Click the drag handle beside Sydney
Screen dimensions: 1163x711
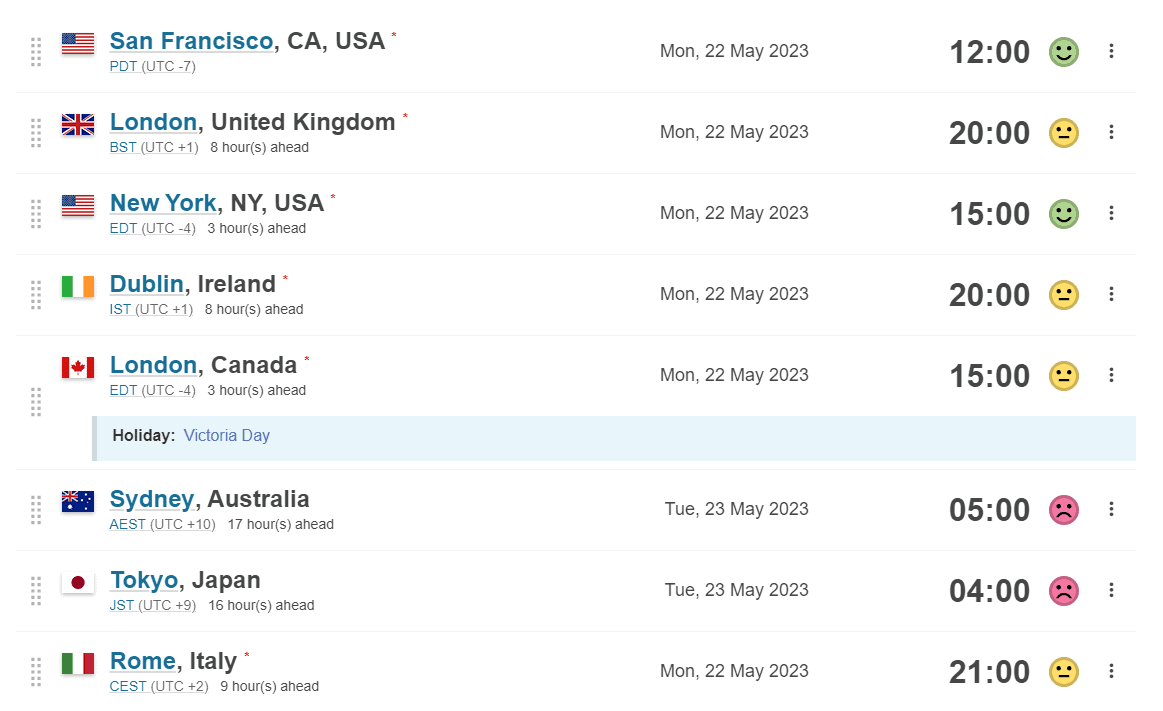36,510
